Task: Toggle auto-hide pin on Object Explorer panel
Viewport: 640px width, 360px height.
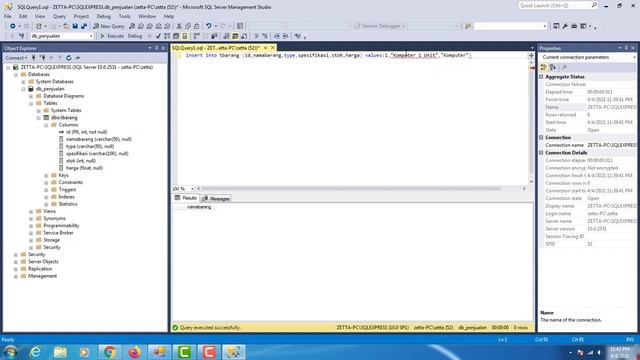Action: (156, 48)
